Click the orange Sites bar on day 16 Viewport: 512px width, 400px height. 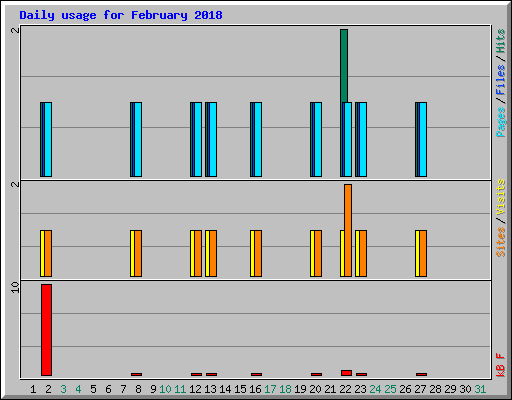point(258,253)
